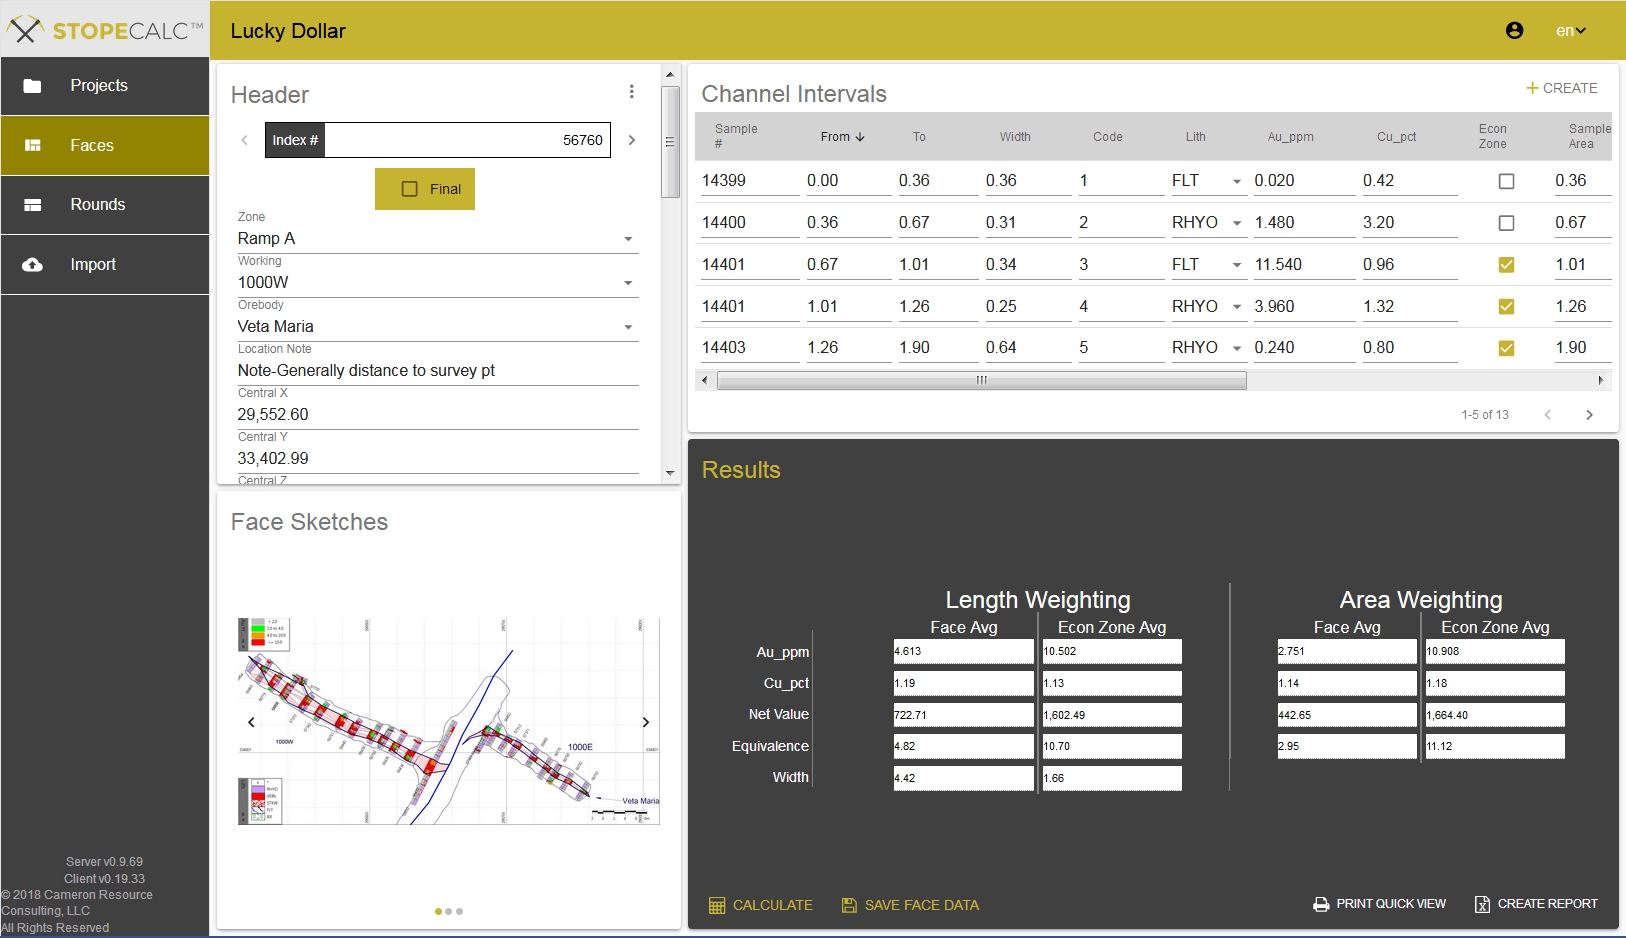Go to next face index arrow
Screen dimensions: 1626x938
(x=632, y=140)
